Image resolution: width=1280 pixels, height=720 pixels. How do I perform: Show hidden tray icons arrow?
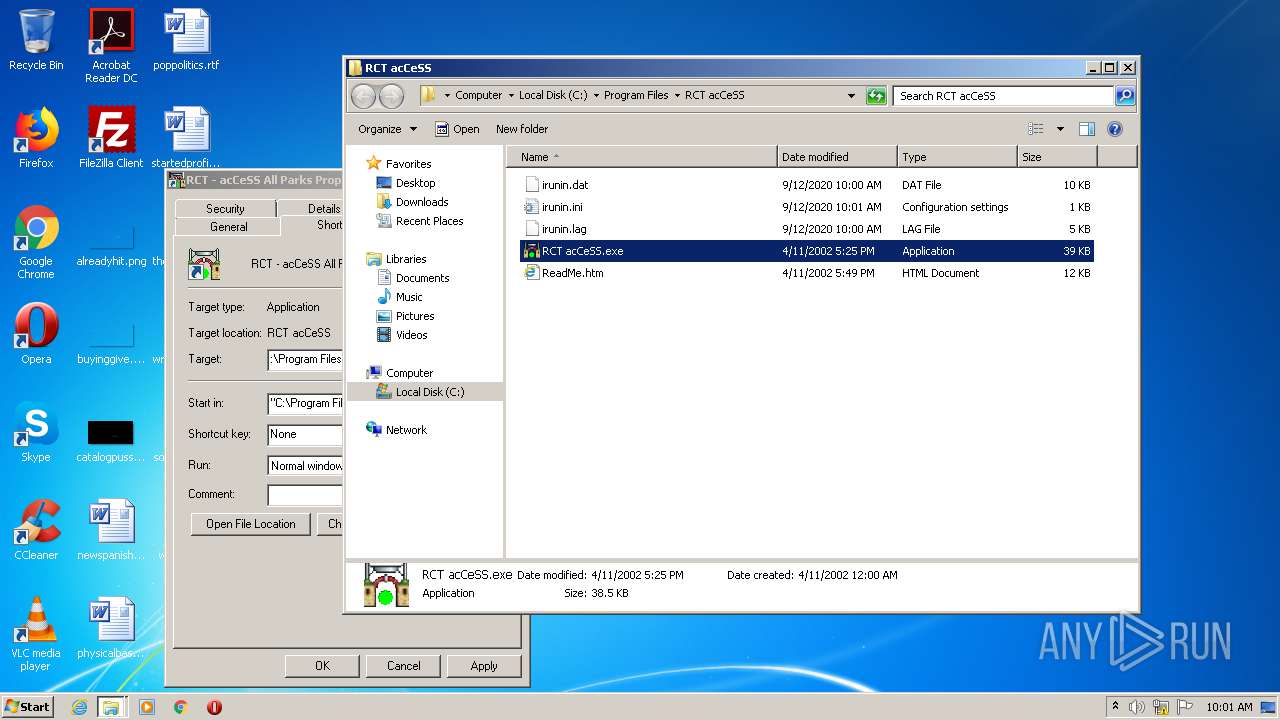click(1115, 707)
